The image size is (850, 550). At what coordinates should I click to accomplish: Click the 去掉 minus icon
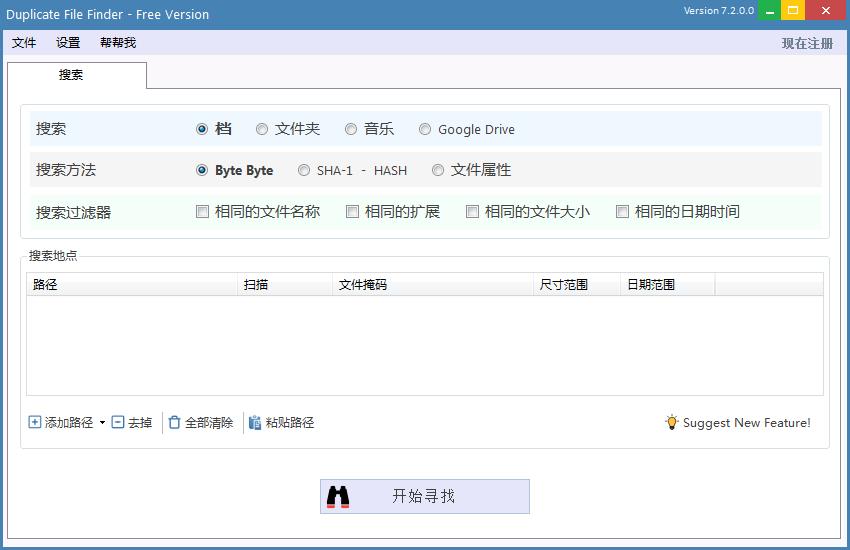[x=118, y=422]
